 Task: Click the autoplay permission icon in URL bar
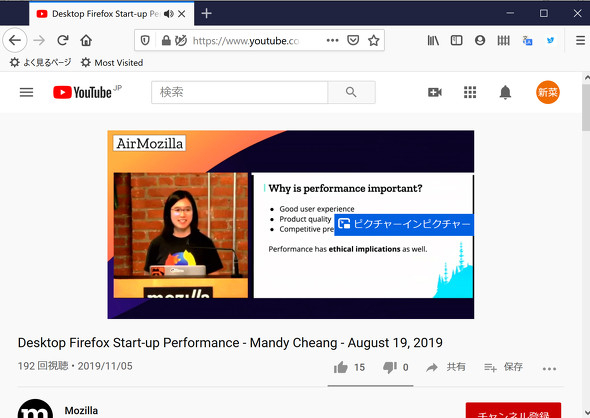pyautogui.click(x=181, y=40)
